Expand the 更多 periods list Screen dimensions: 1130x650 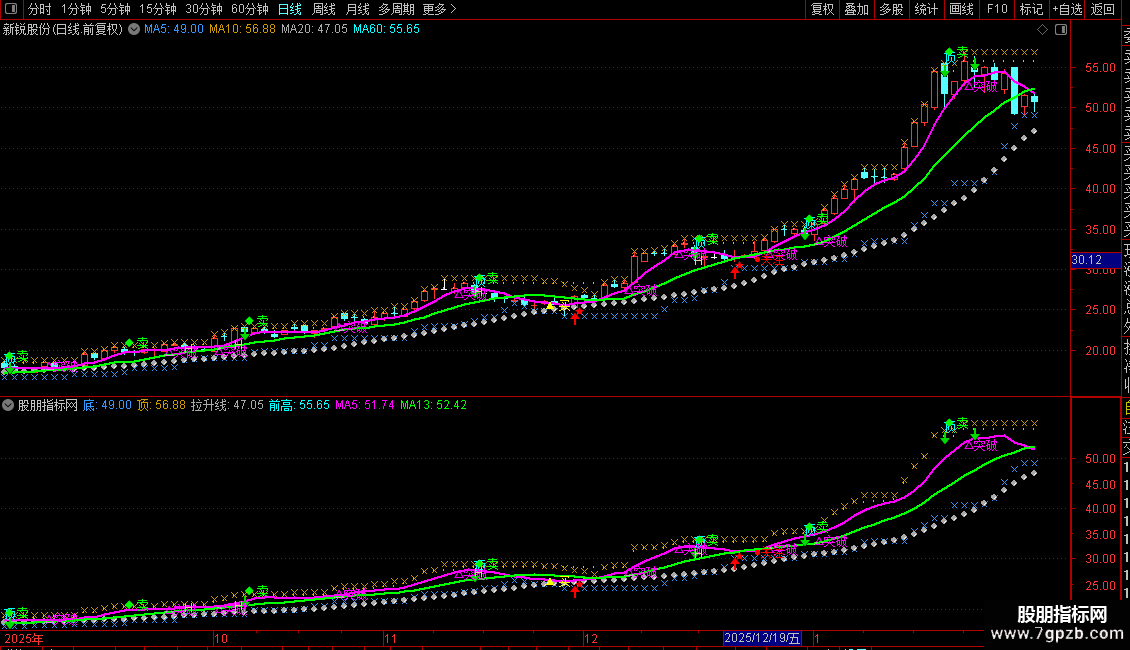[x=439, y=9]
